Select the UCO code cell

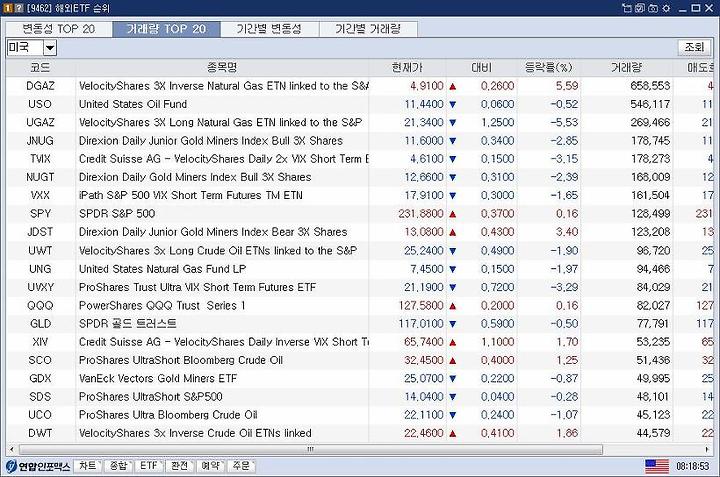40,415
